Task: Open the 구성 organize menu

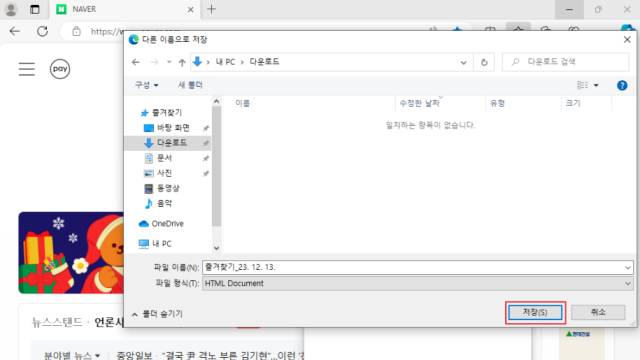Action: coord(147,85)
